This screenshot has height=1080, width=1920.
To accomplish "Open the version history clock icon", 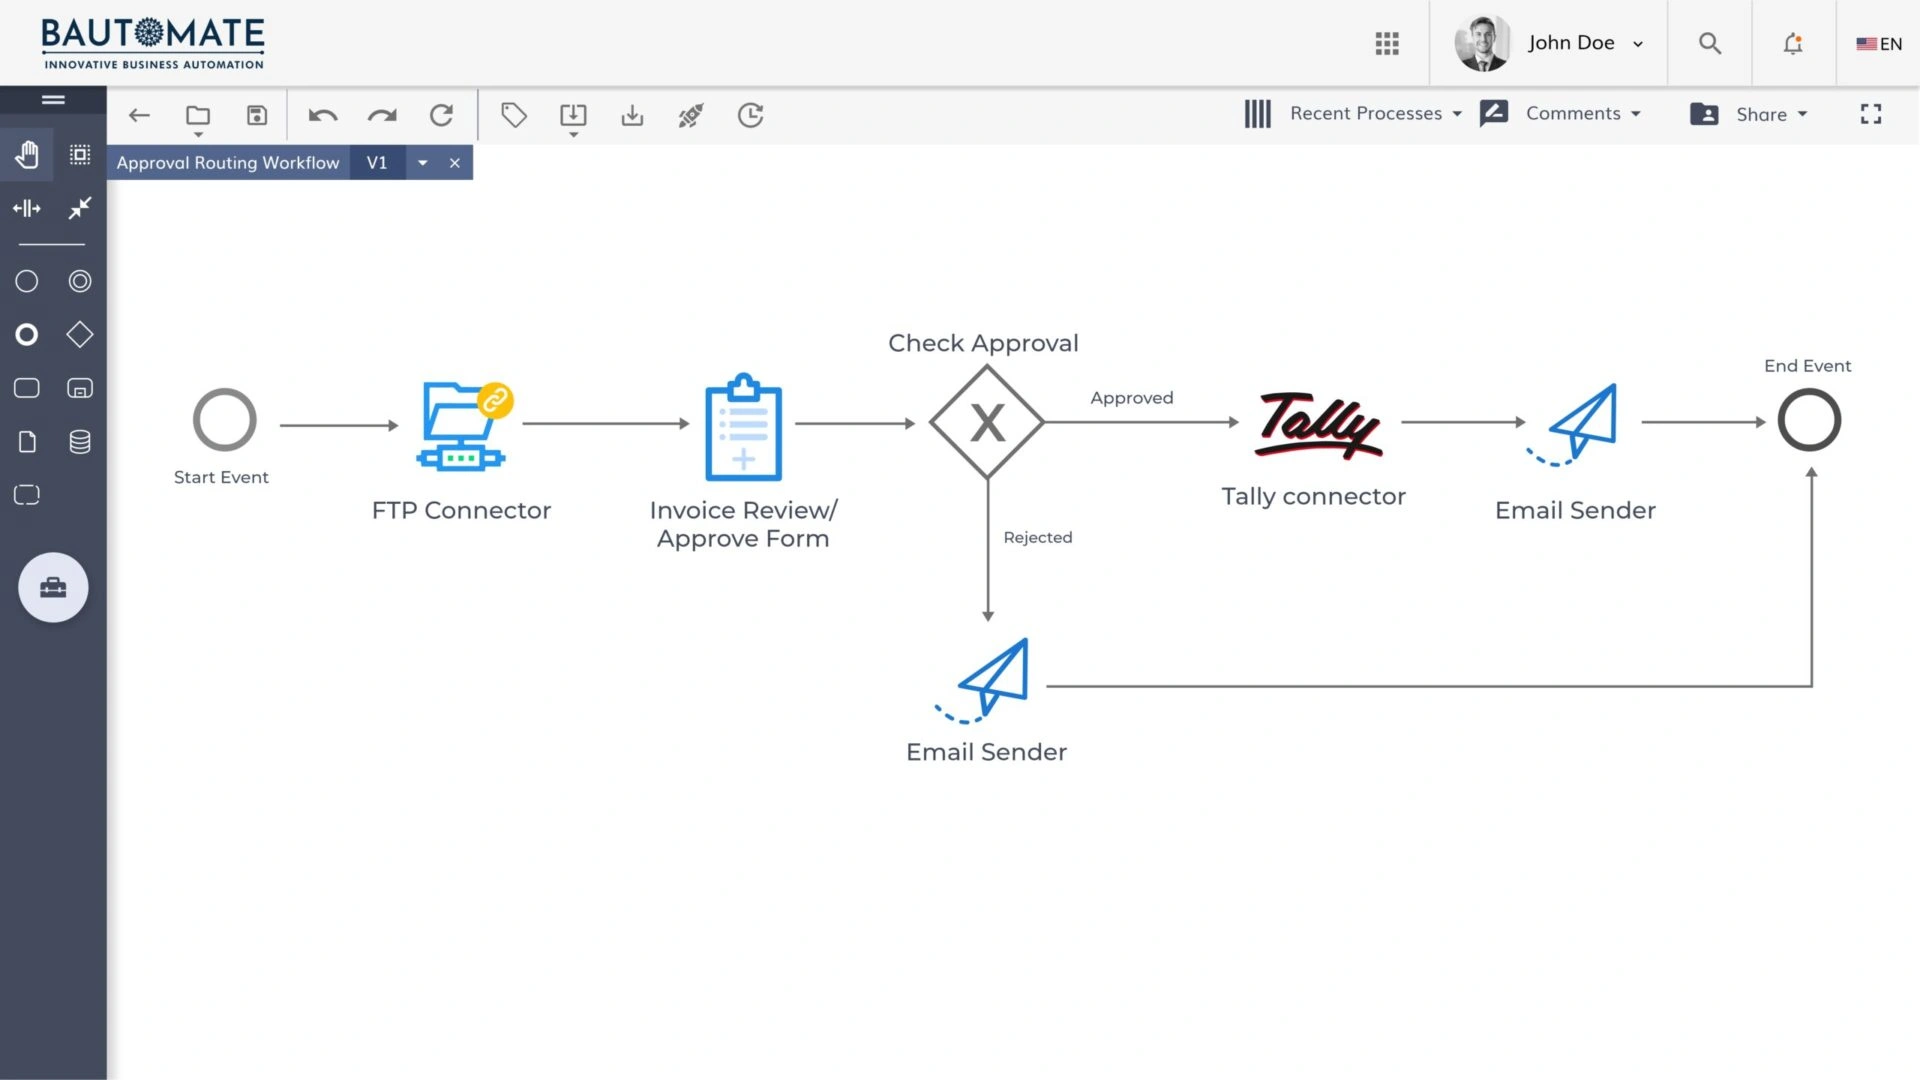I will (750, 115).
